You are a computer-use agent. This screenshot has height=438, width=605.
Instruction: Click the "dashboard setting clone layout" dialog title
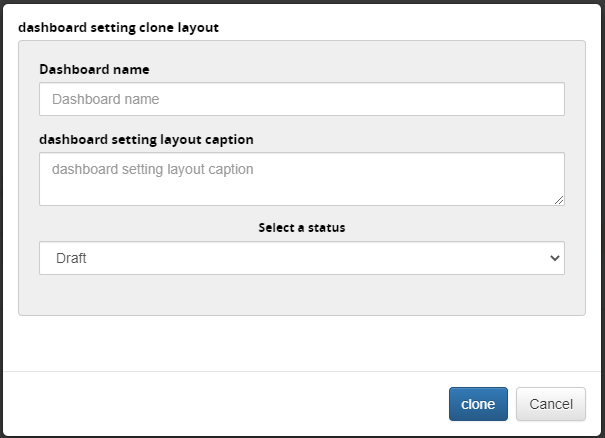point(118,27)
